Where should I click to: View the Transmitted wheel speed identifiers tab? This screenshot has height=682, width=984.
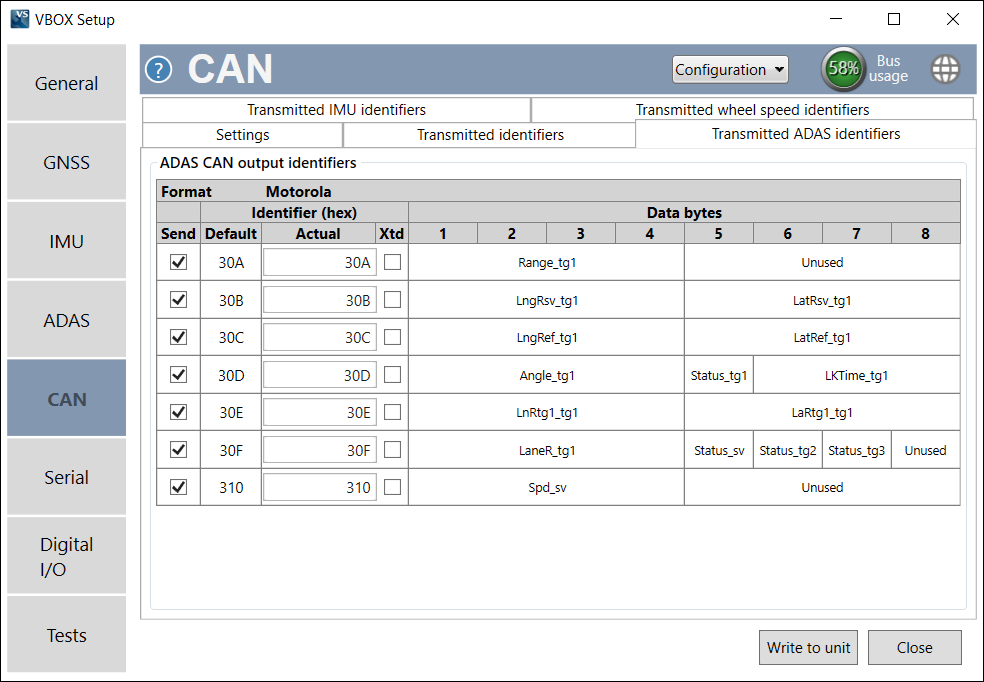click(753, 109)
